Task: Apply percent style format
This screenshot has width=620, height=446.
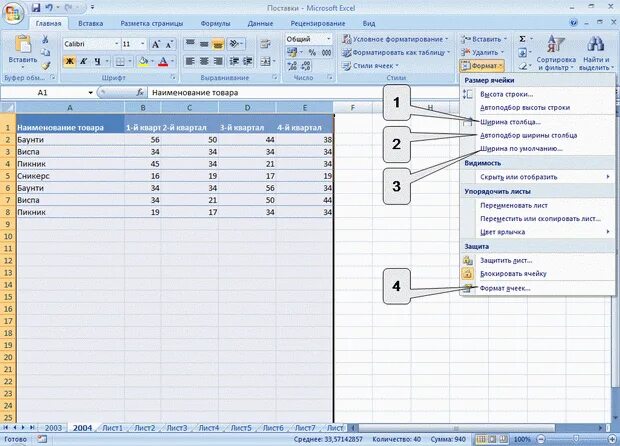Action: (x=312, y=53)
